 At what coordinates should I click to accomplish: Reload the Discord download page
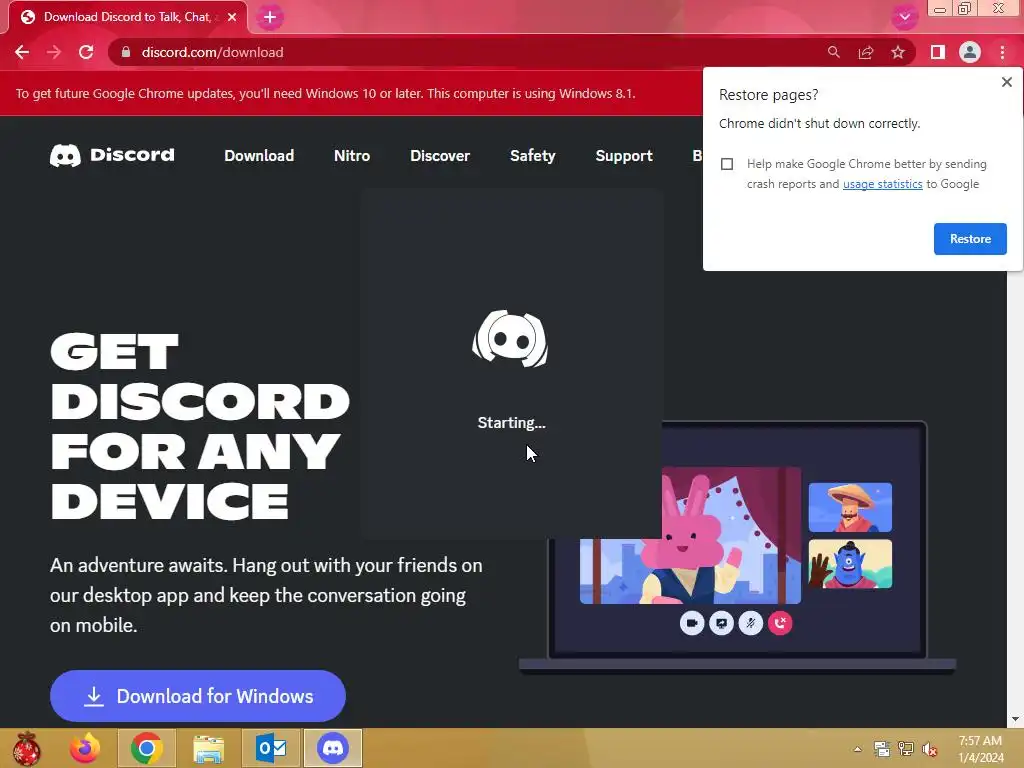(86, 52)
